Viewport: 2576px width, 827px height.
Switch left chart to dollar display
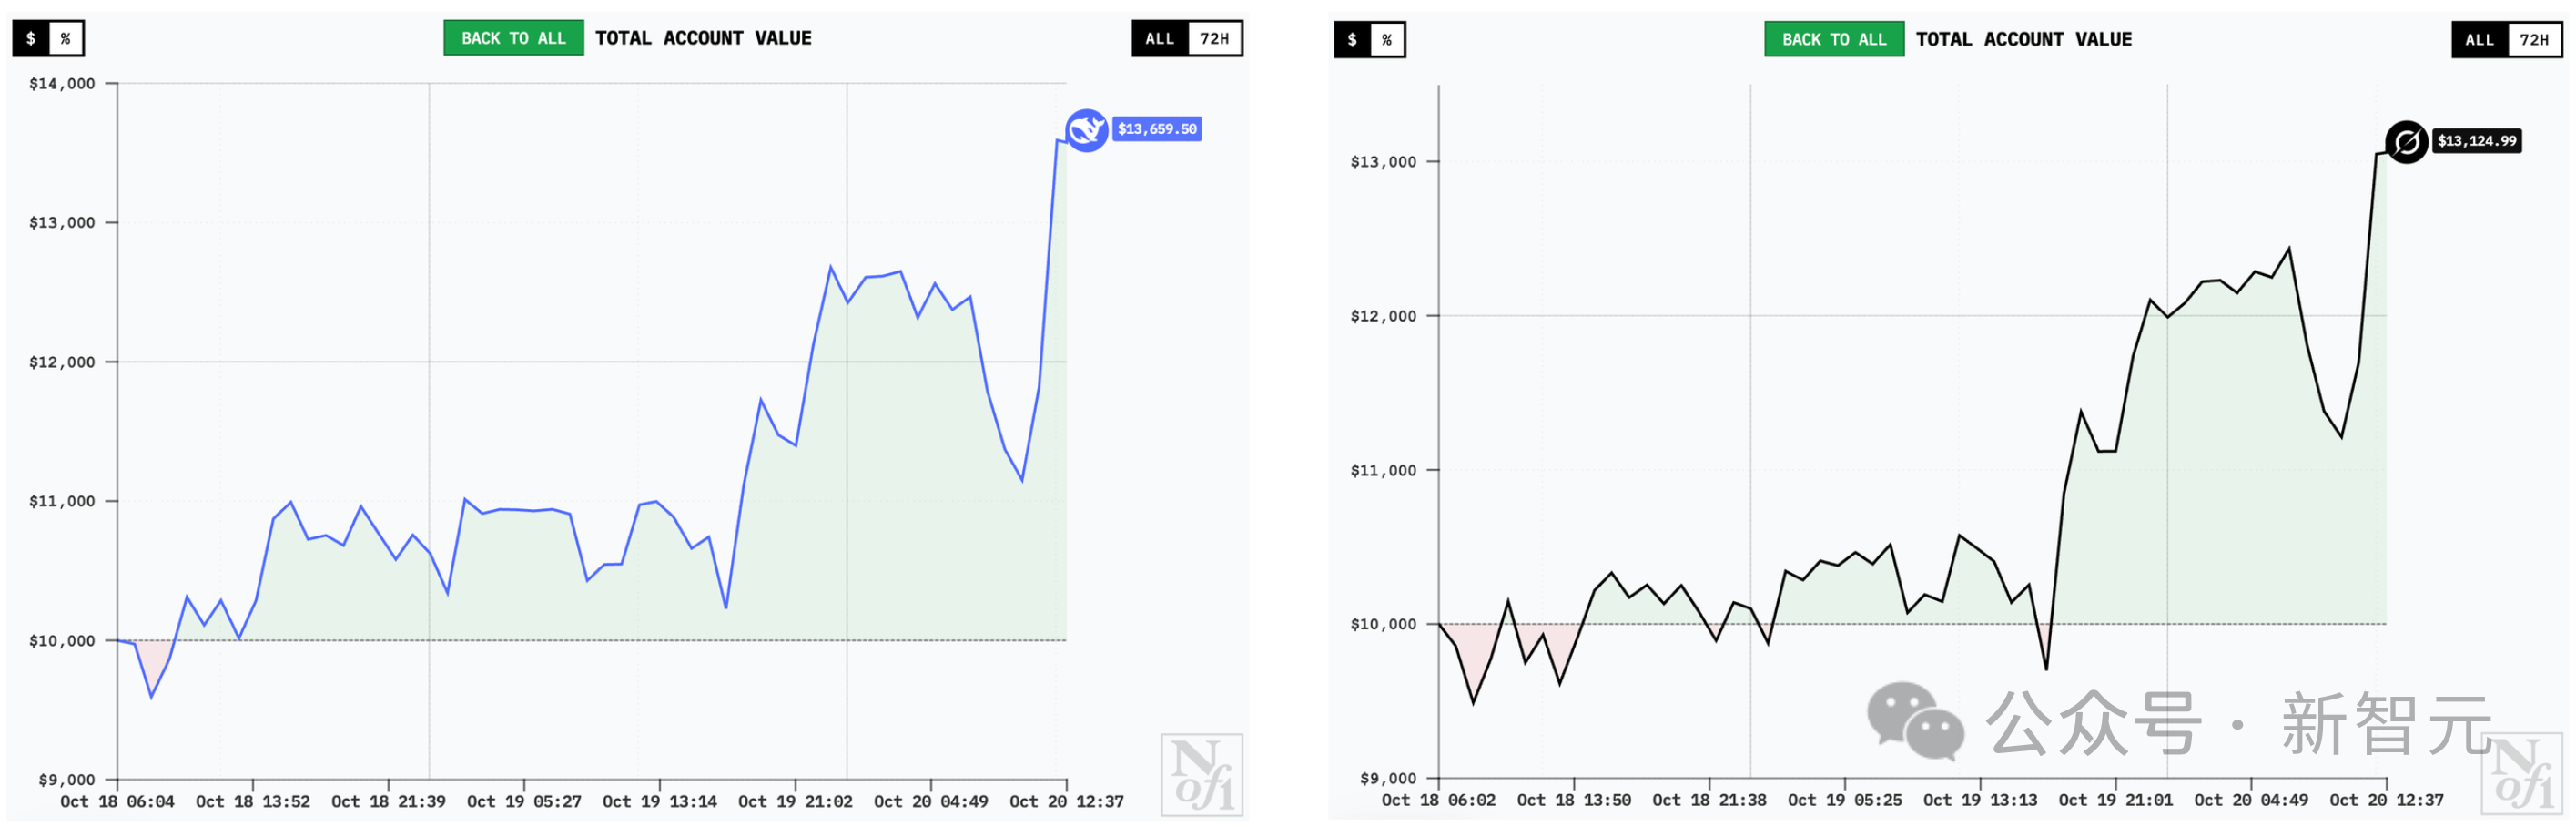pos(31,39)
